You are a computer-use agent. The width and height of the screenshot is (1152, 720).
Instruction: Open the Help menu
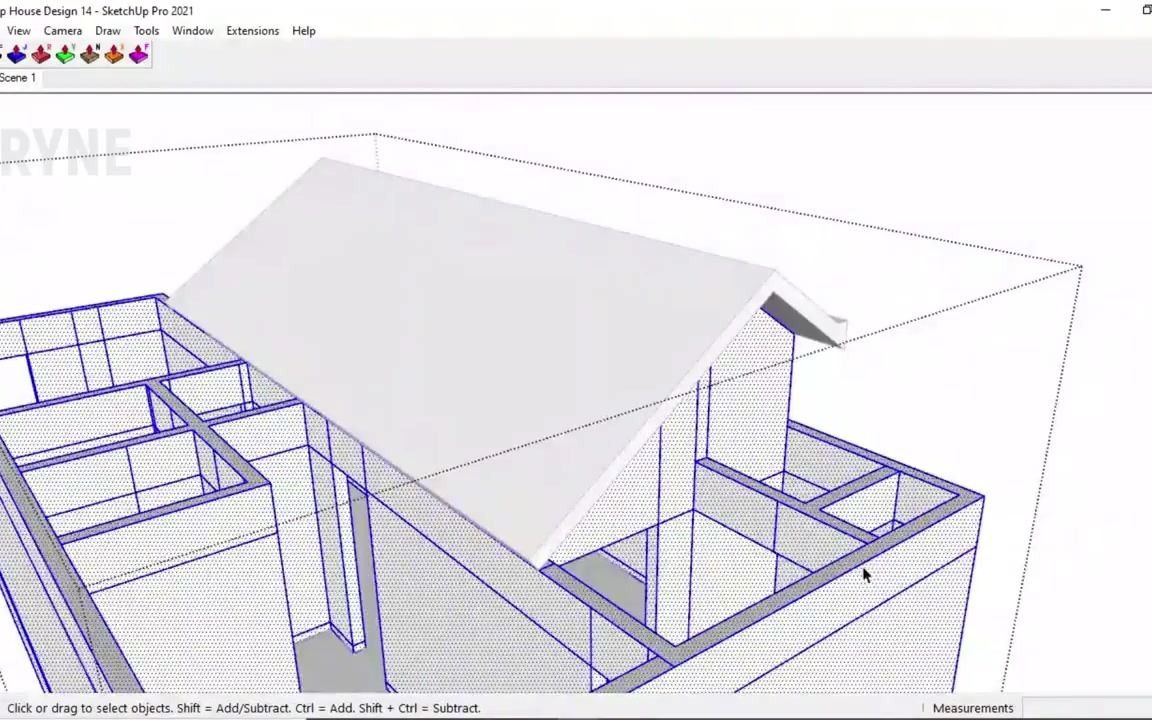click(x=303, y=30)
